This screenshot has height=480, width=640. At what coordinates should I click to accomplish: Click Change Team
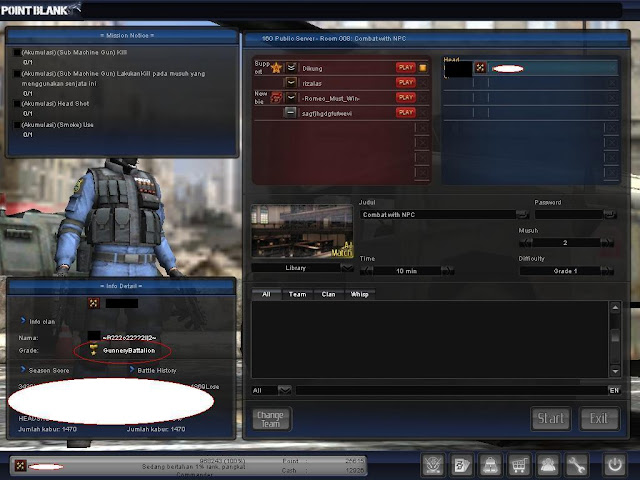[x=270, y=419]
